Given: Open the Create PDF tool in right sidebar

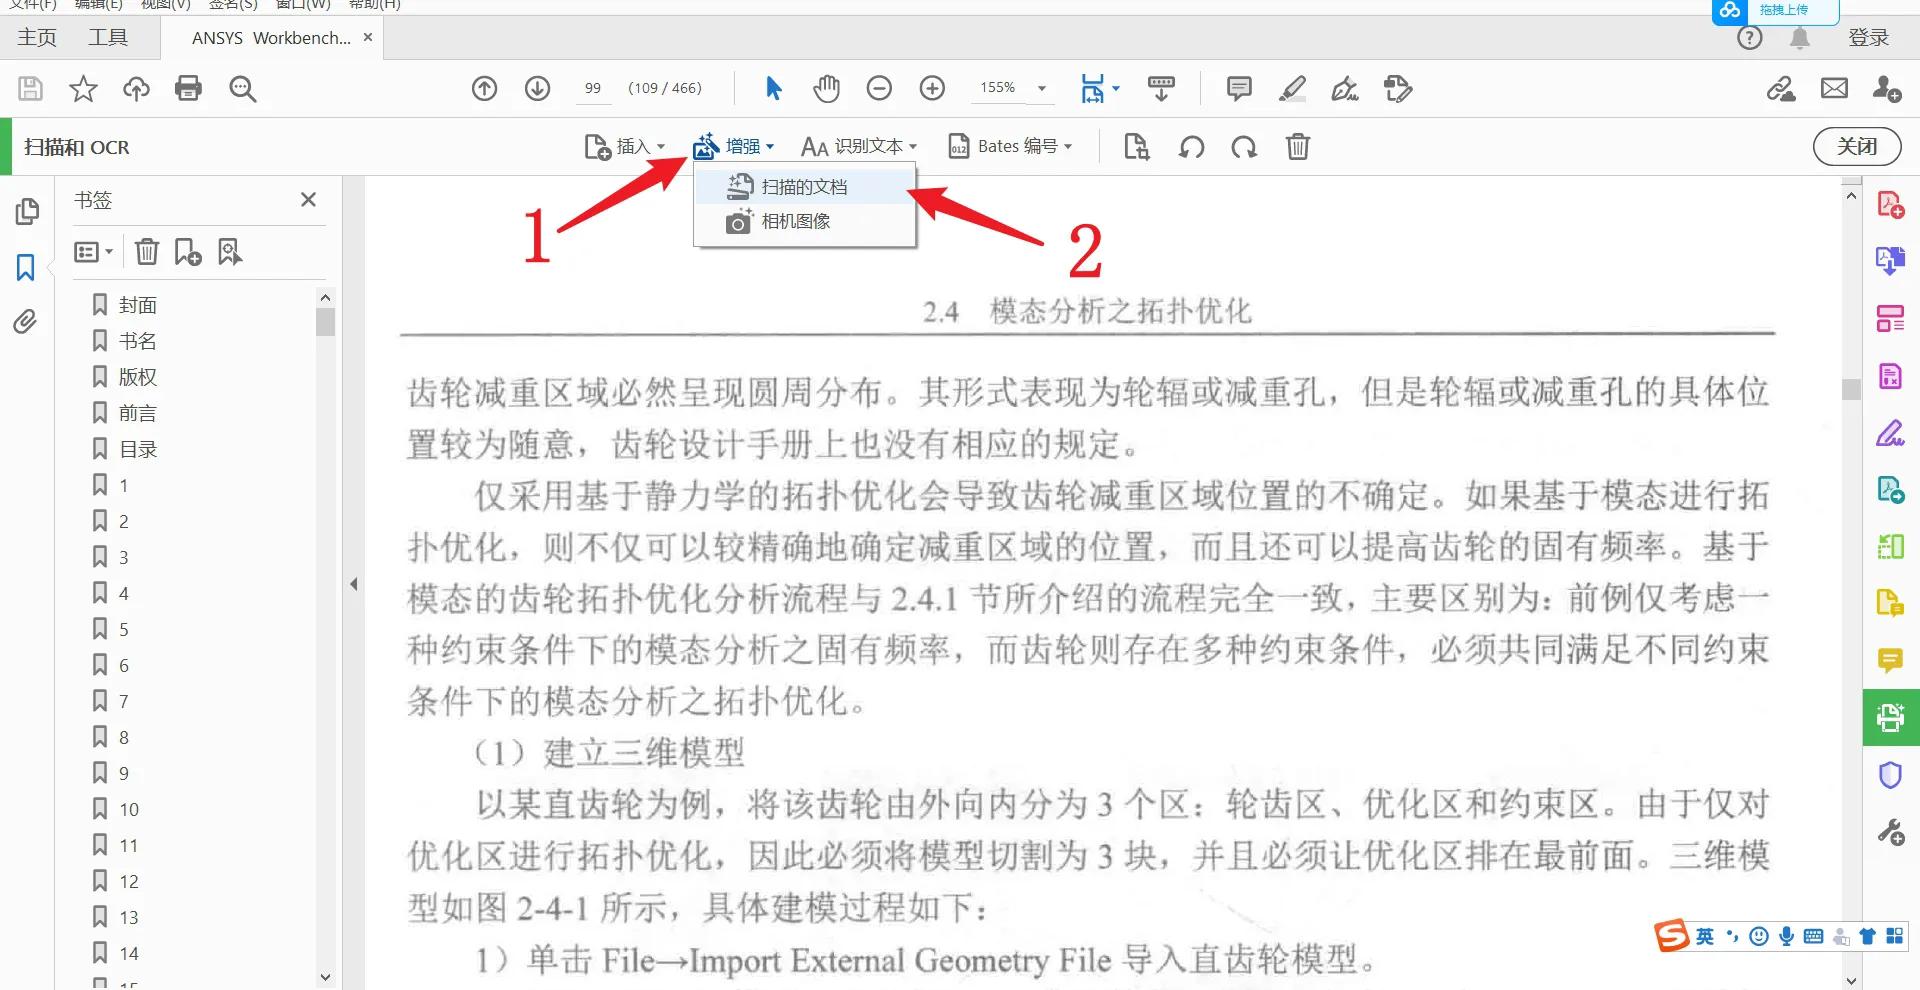Looking at the screenshot, I should (x=1890, y=204).
